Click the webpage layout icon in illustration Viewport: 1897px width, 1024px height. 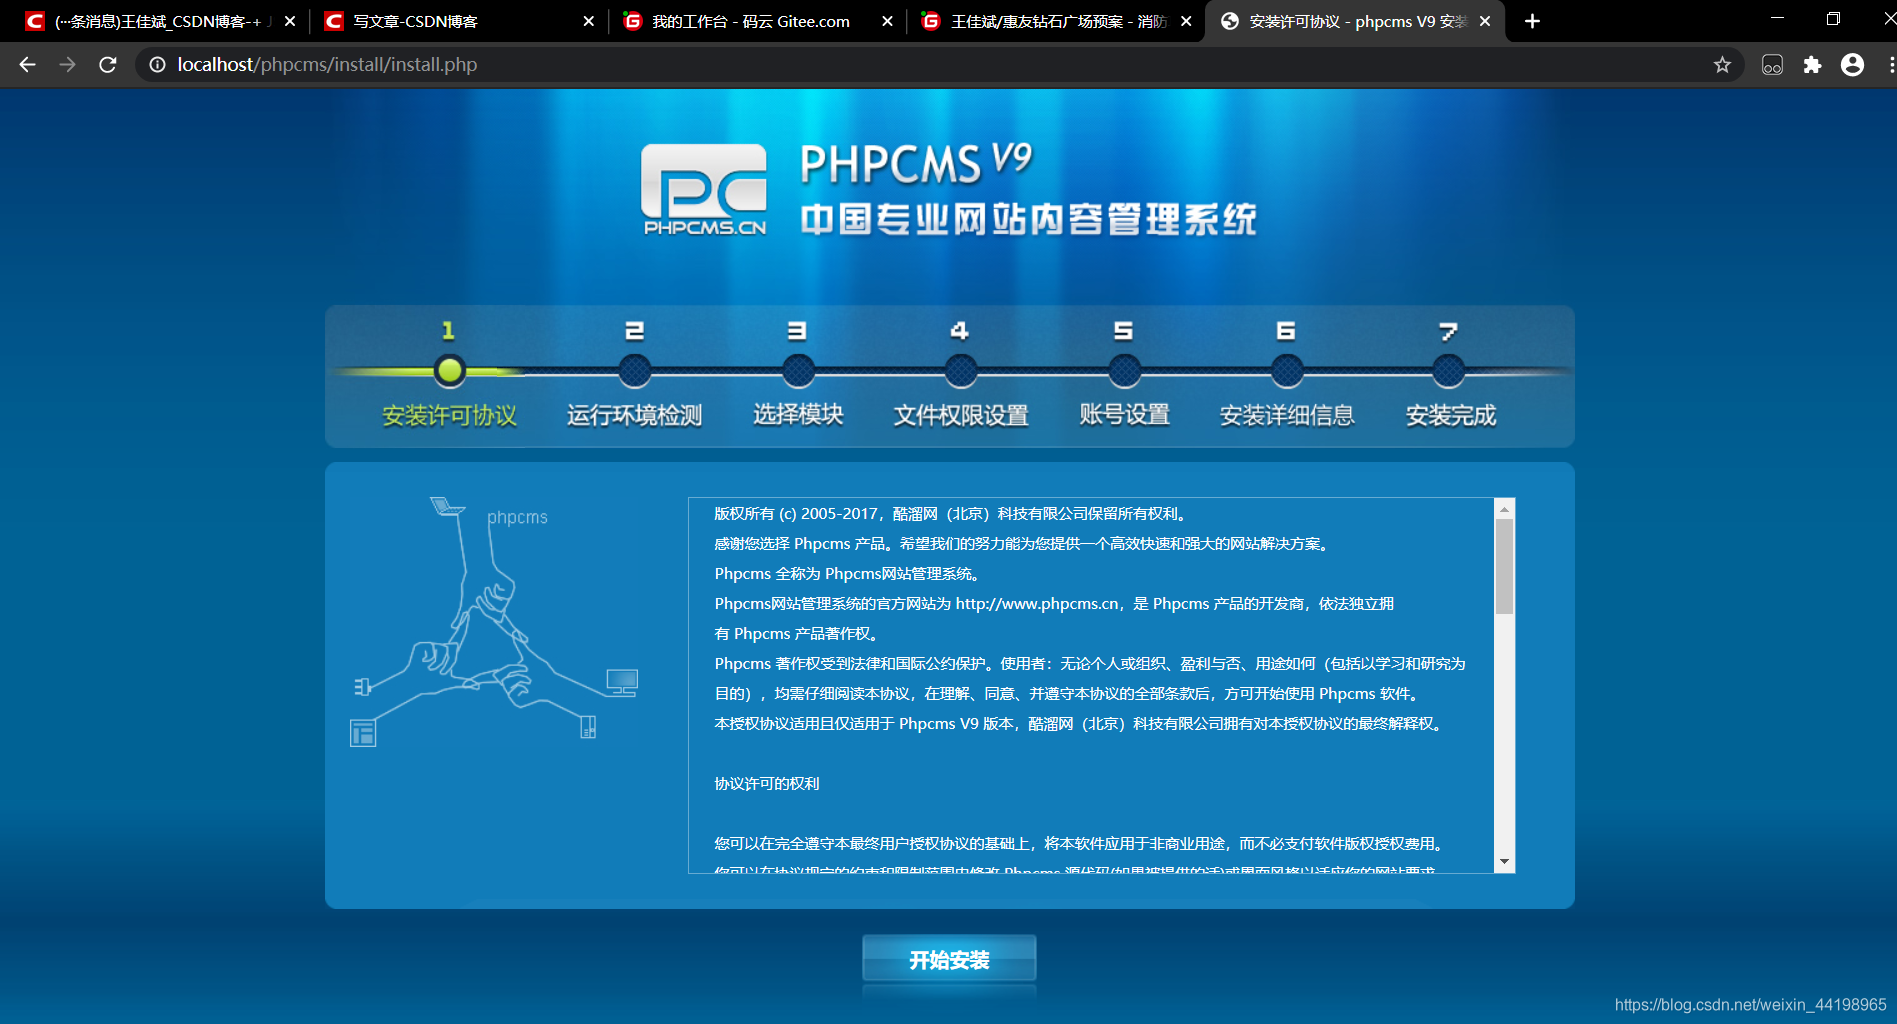pos(363,733)
